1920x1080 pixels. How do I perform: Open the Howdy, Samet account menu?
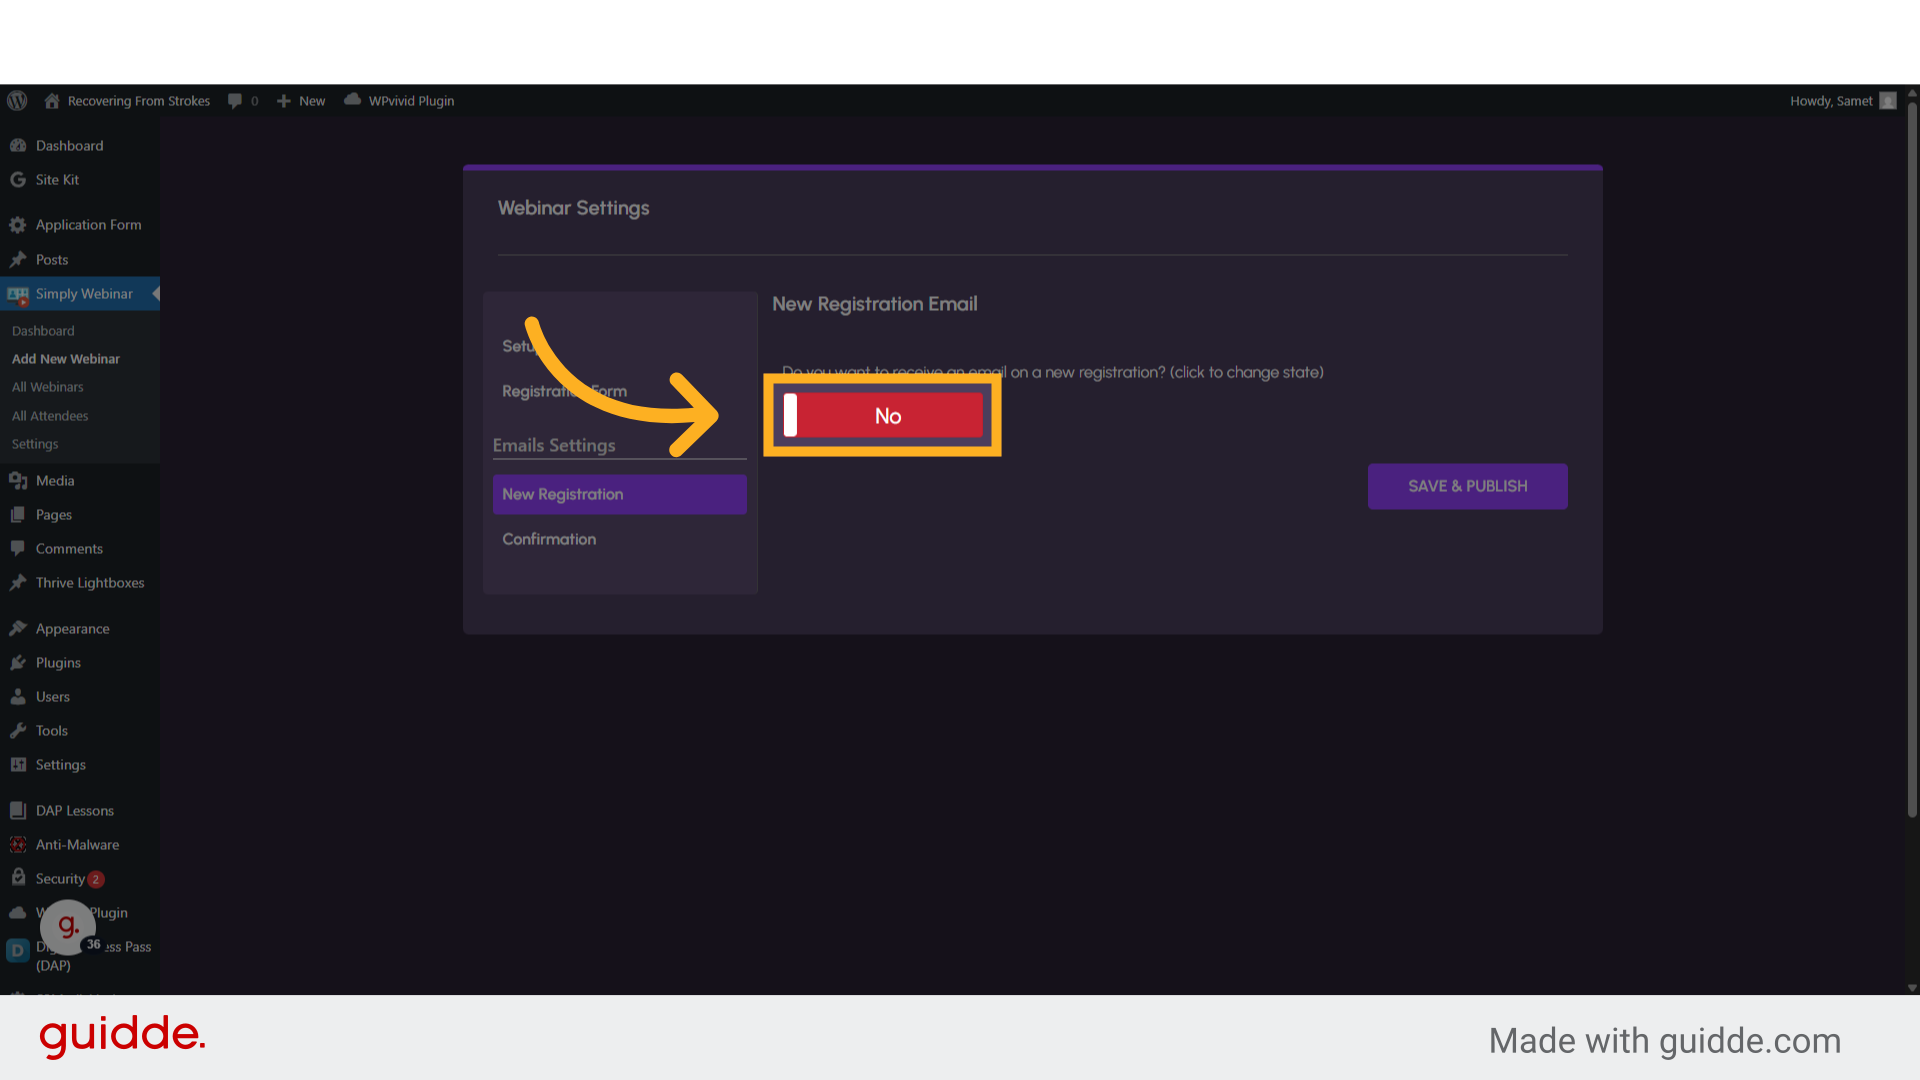point(1842,101)
